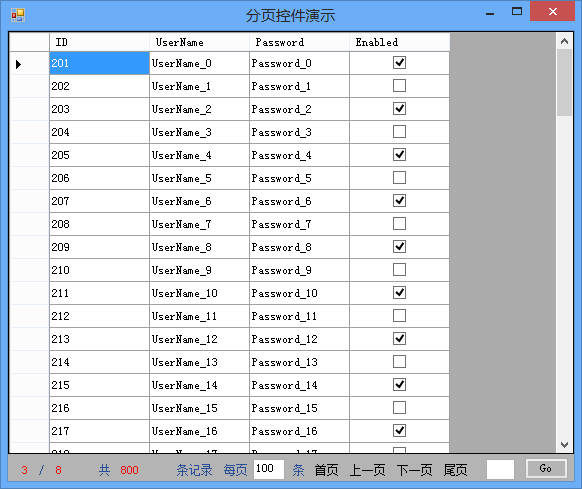Jump to last page 尾页
The width and height of the screenshot is (582, 489).
coord(455,470)
